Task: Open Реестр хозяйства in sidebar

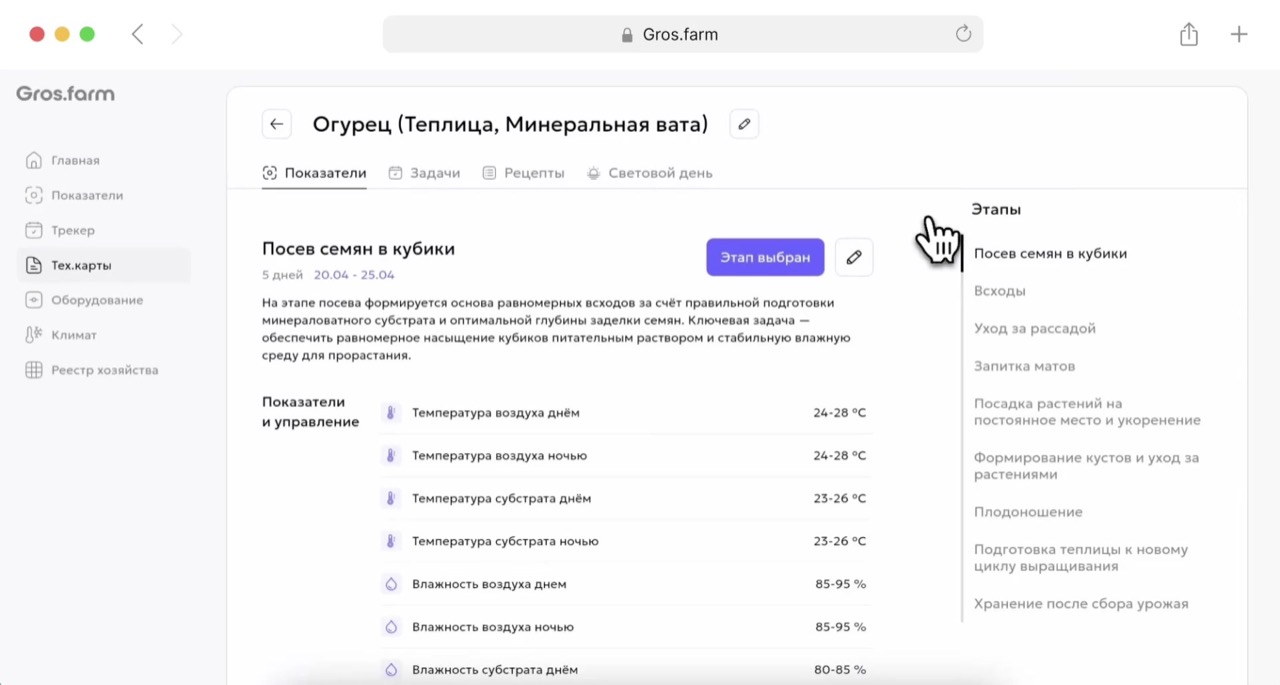Action: (105, 370)
